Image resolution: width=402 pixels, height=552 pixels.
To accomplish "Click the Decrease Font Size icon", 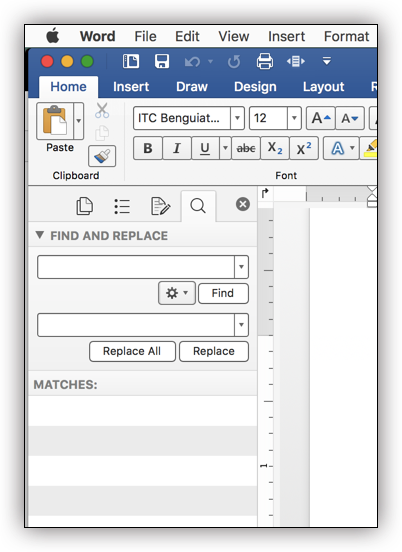I will point(350,118).
